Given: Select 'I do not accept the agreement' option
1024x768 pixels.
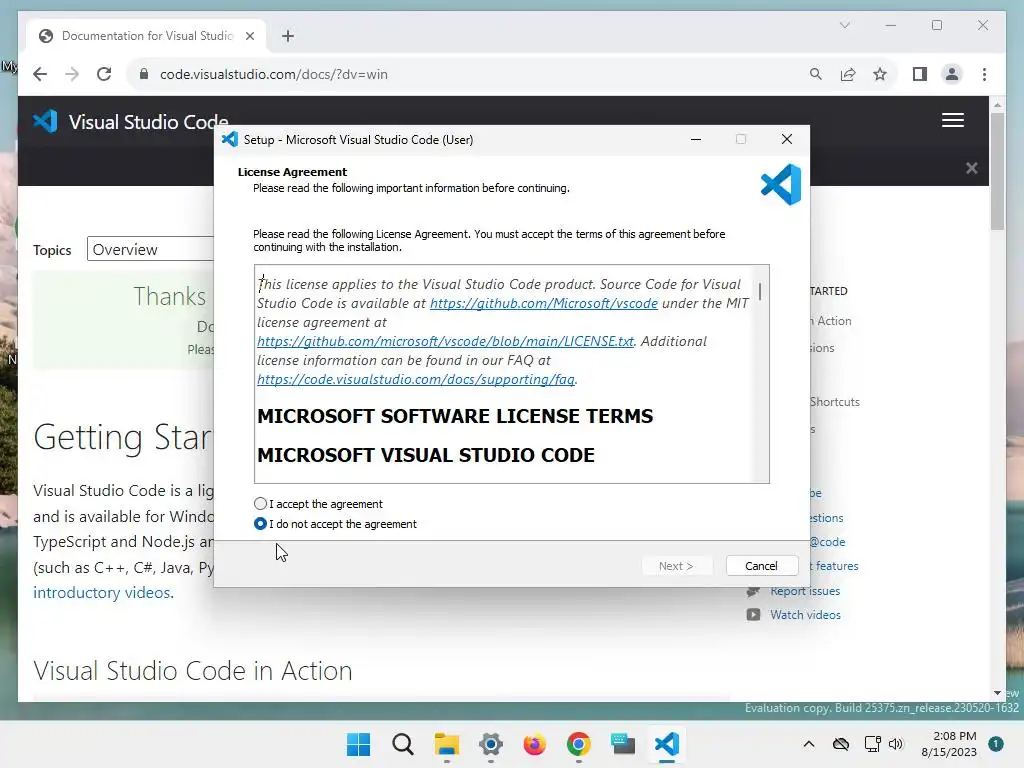Looking at the screenshot, I should (x=261, y=524).
